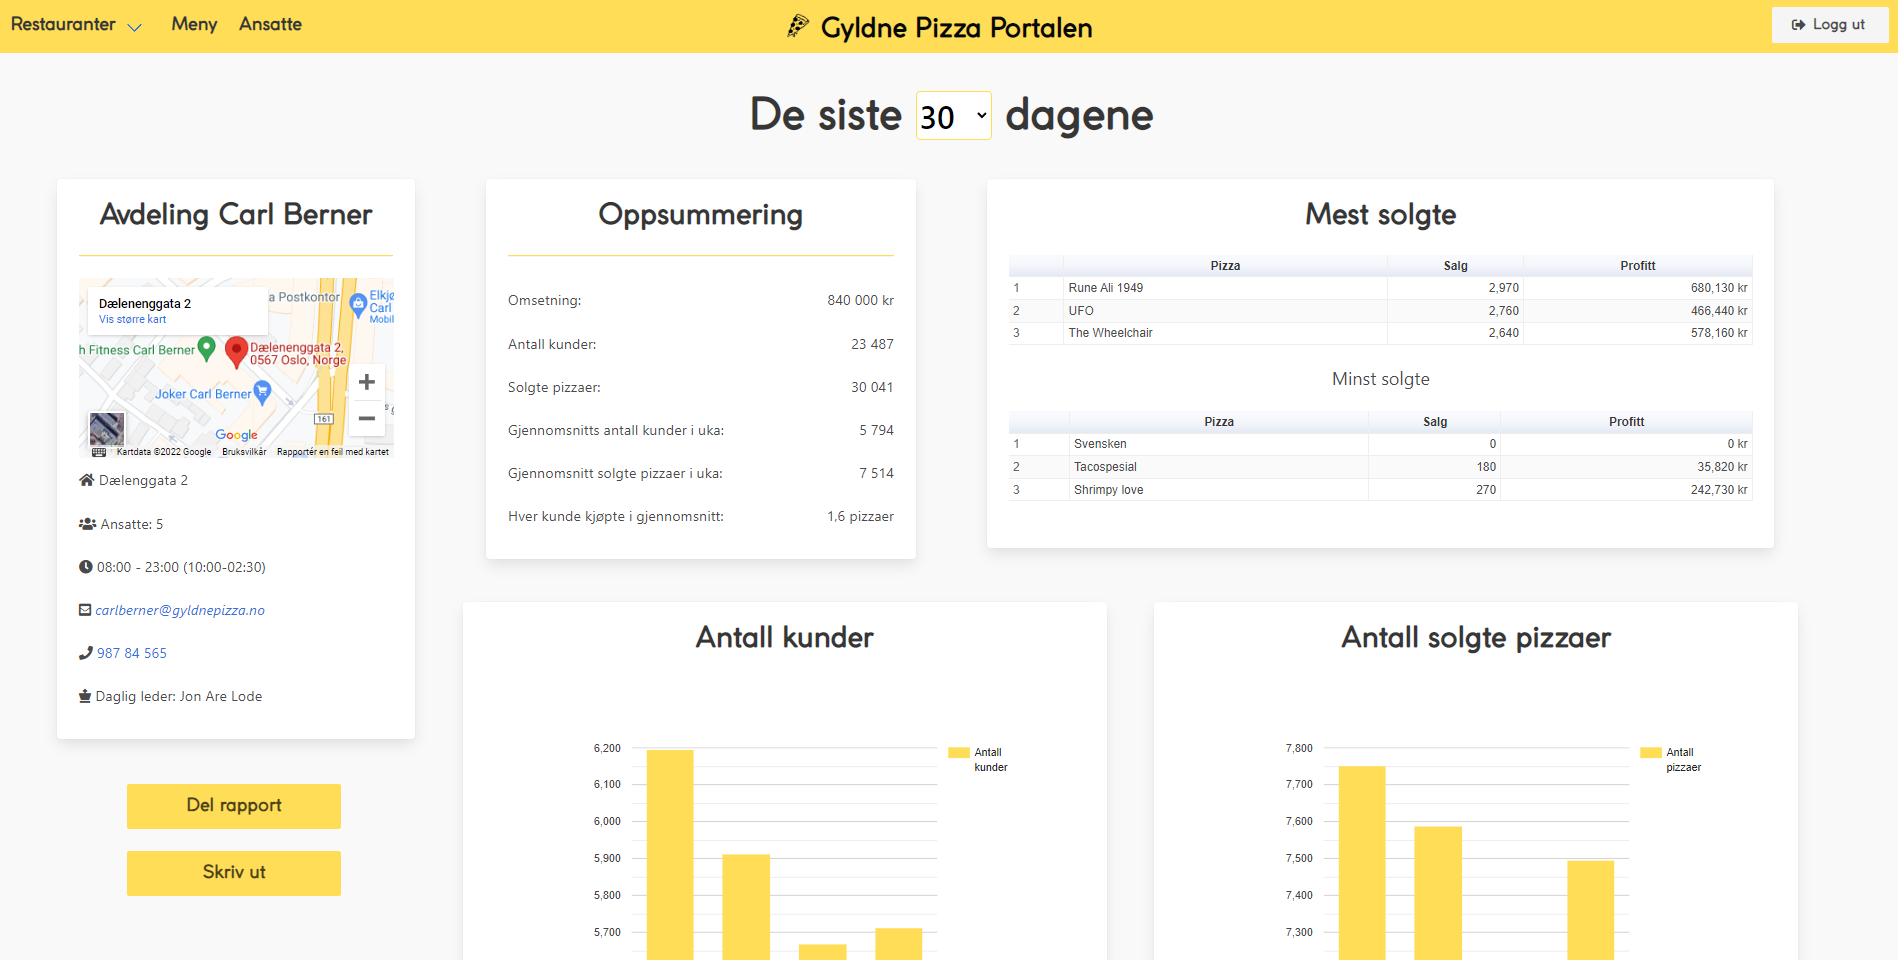Click the Skriv ut button
Screen dimensions: 1898x960
coord(234,873)
